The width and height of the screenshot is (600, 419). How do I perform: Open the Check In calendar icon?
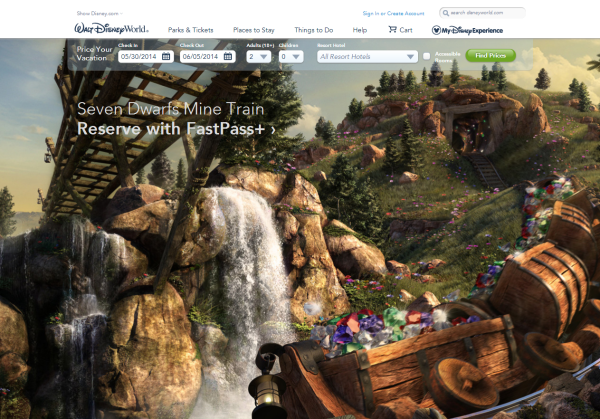point(166,56)
